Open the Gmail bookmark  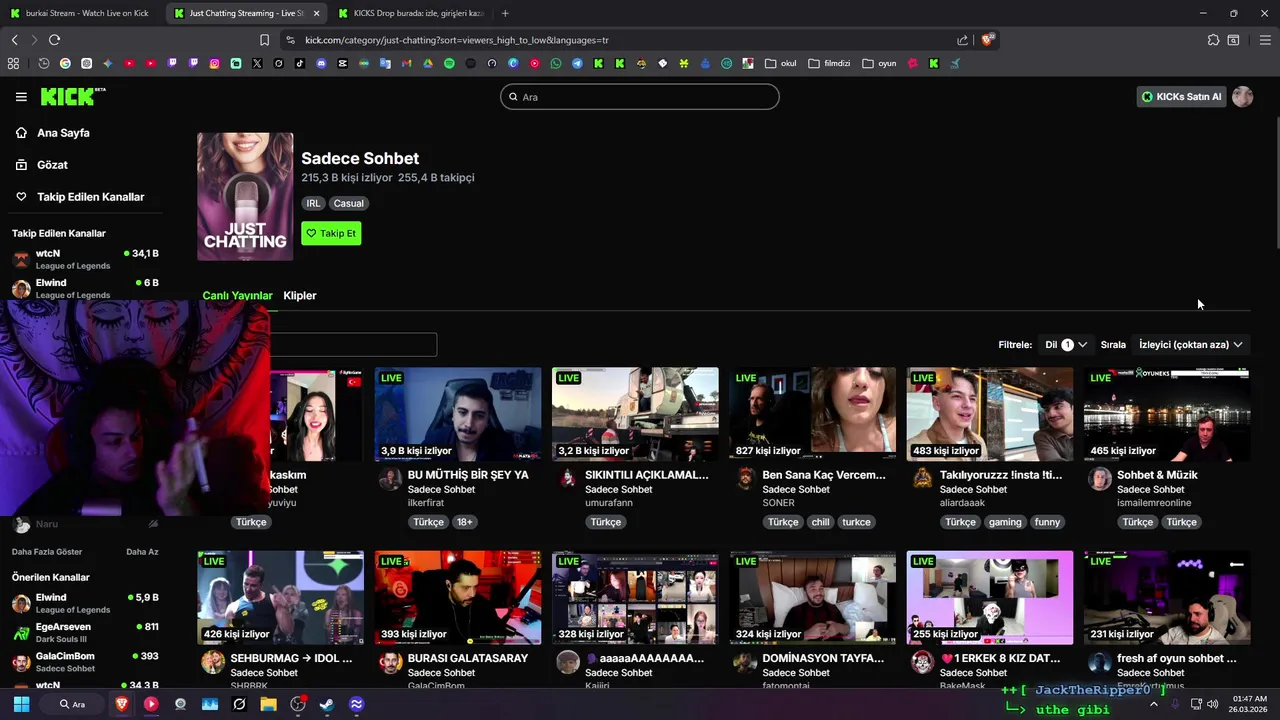[406, 63]
